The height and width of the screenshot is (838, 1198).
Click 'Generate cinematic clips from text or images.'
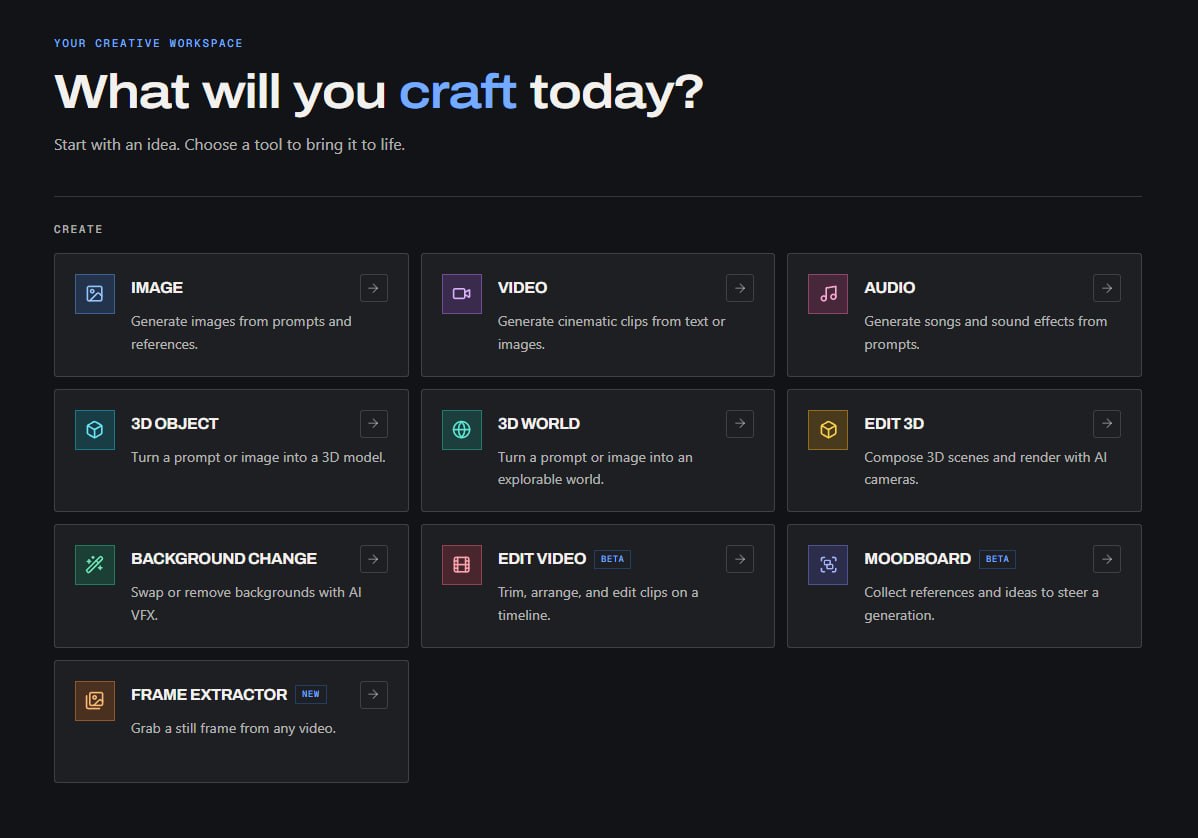pyautogui.click(x=611, y=333)
